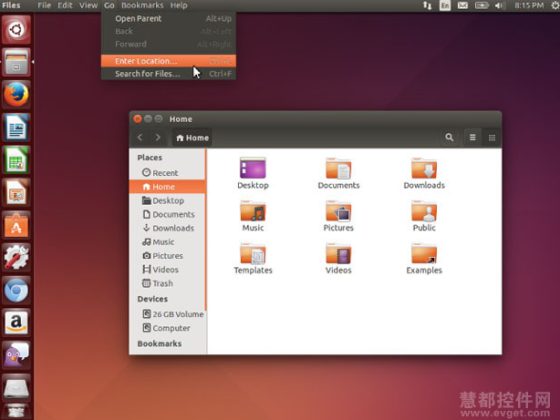Click the sidebar orange scrollbar

coord(206,230)
